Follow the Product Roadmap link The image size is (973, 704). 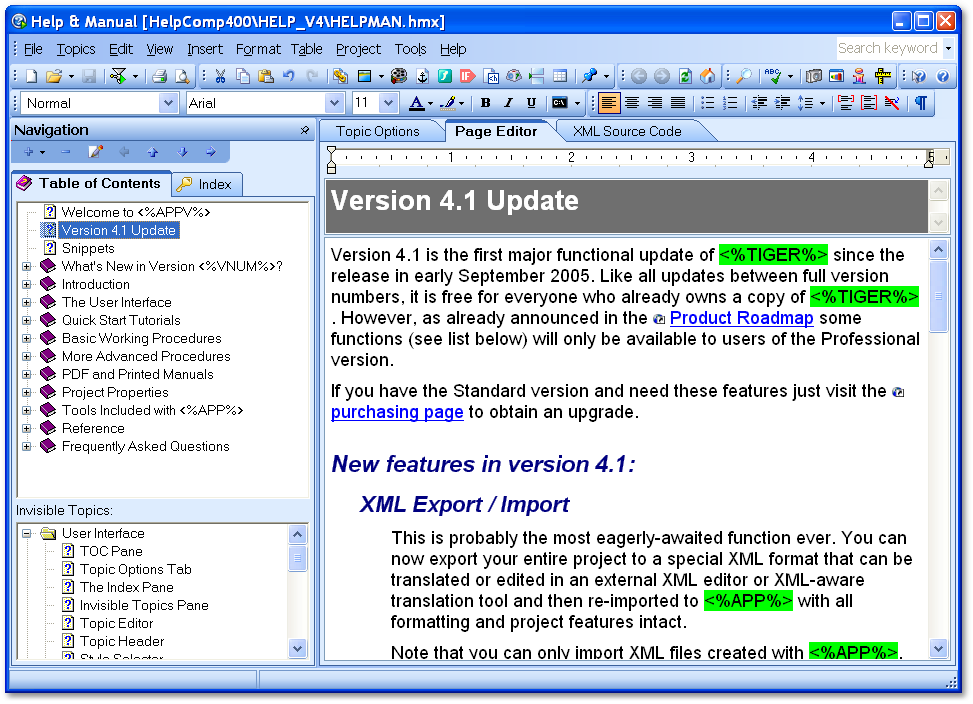[x=742, y=318]
